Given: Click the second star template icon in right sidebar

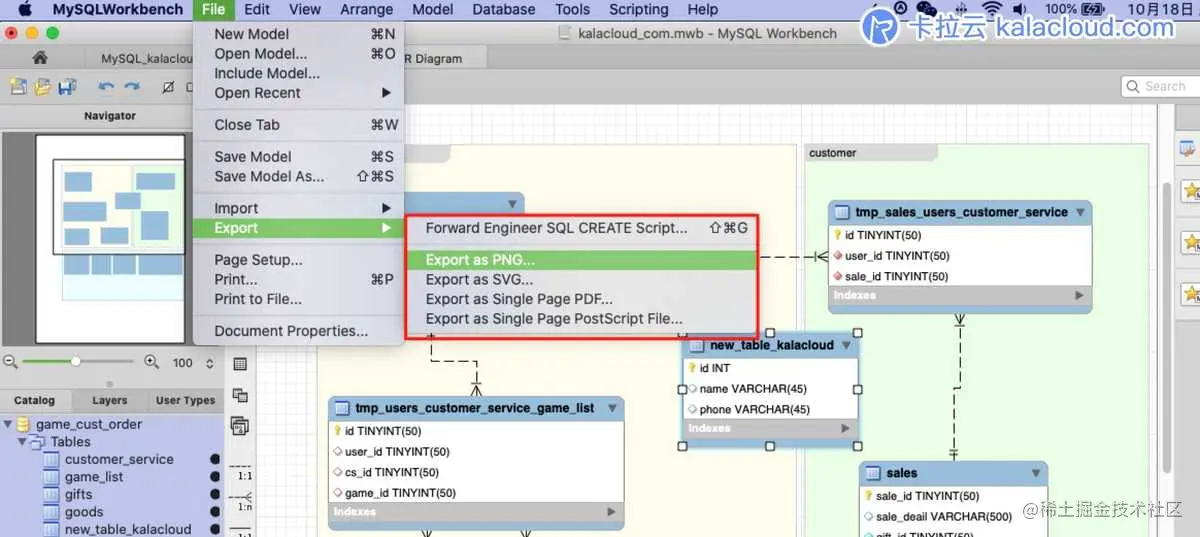Looking at the screenshot, I should click(1191, 242).
